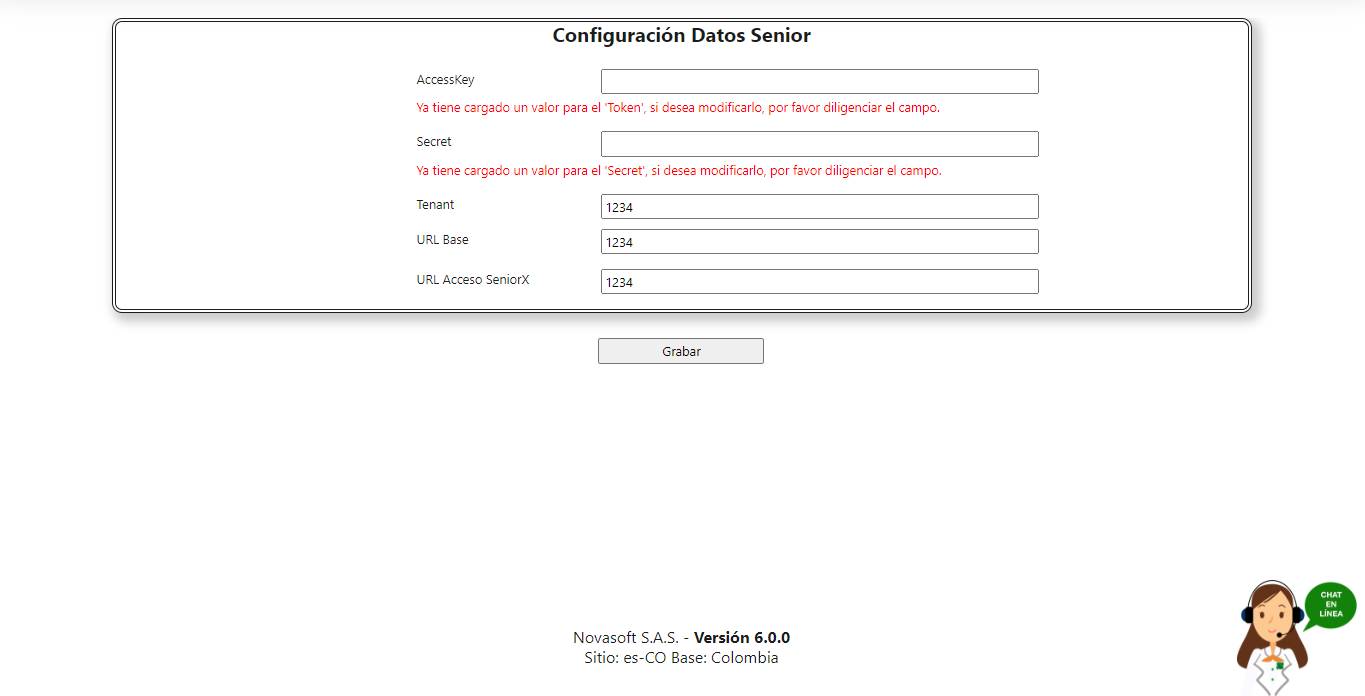Click into the Tenant text box
1365x696 pixels.
click(819, 207)
